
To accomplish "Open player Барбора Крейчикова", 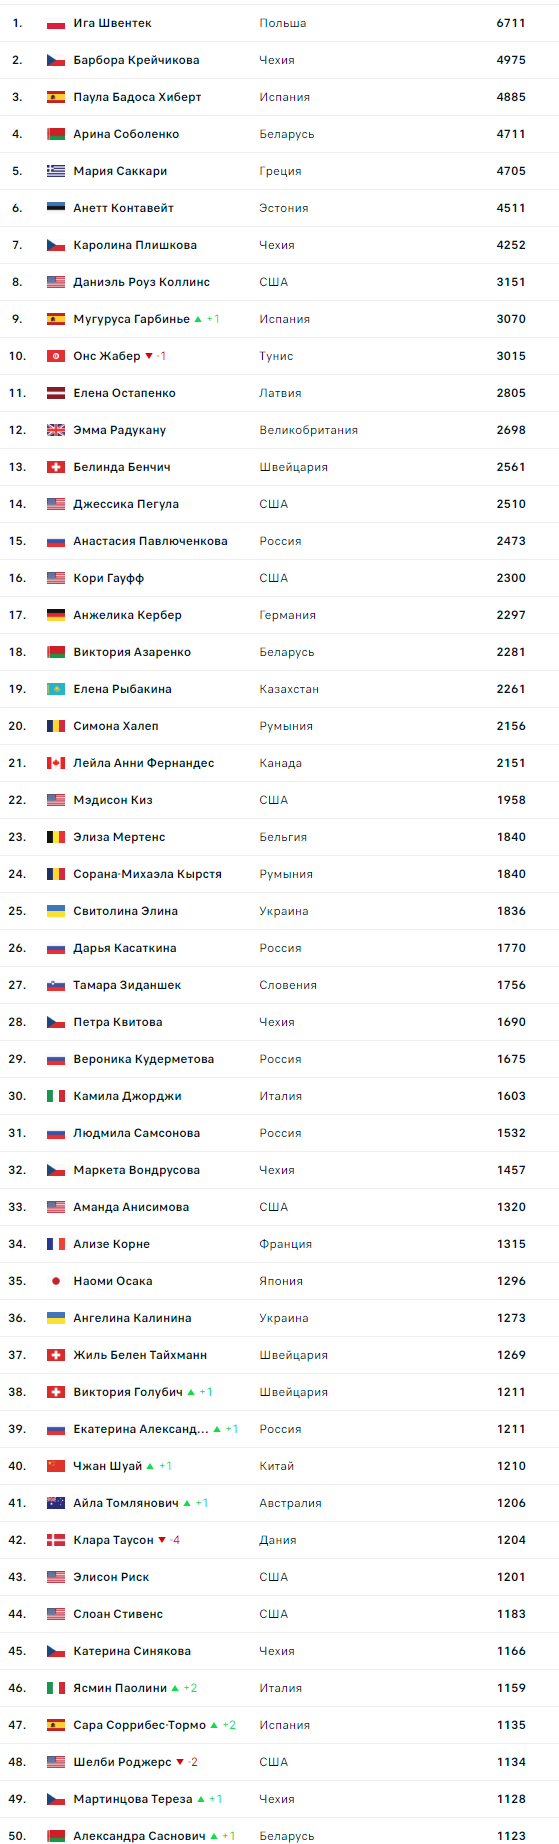I will 136,60.
